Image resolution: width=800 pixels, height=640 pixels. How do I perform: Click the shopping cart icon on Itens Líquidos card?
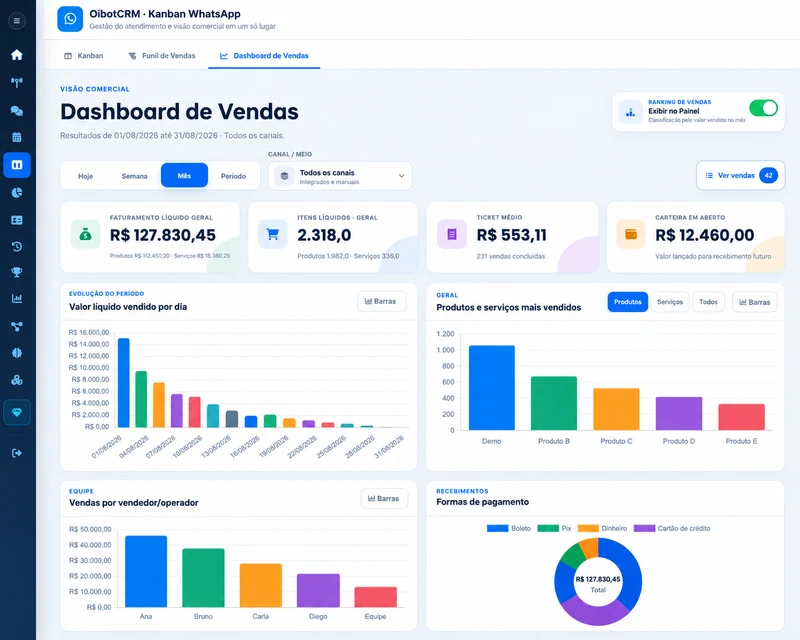coord(273,234)
